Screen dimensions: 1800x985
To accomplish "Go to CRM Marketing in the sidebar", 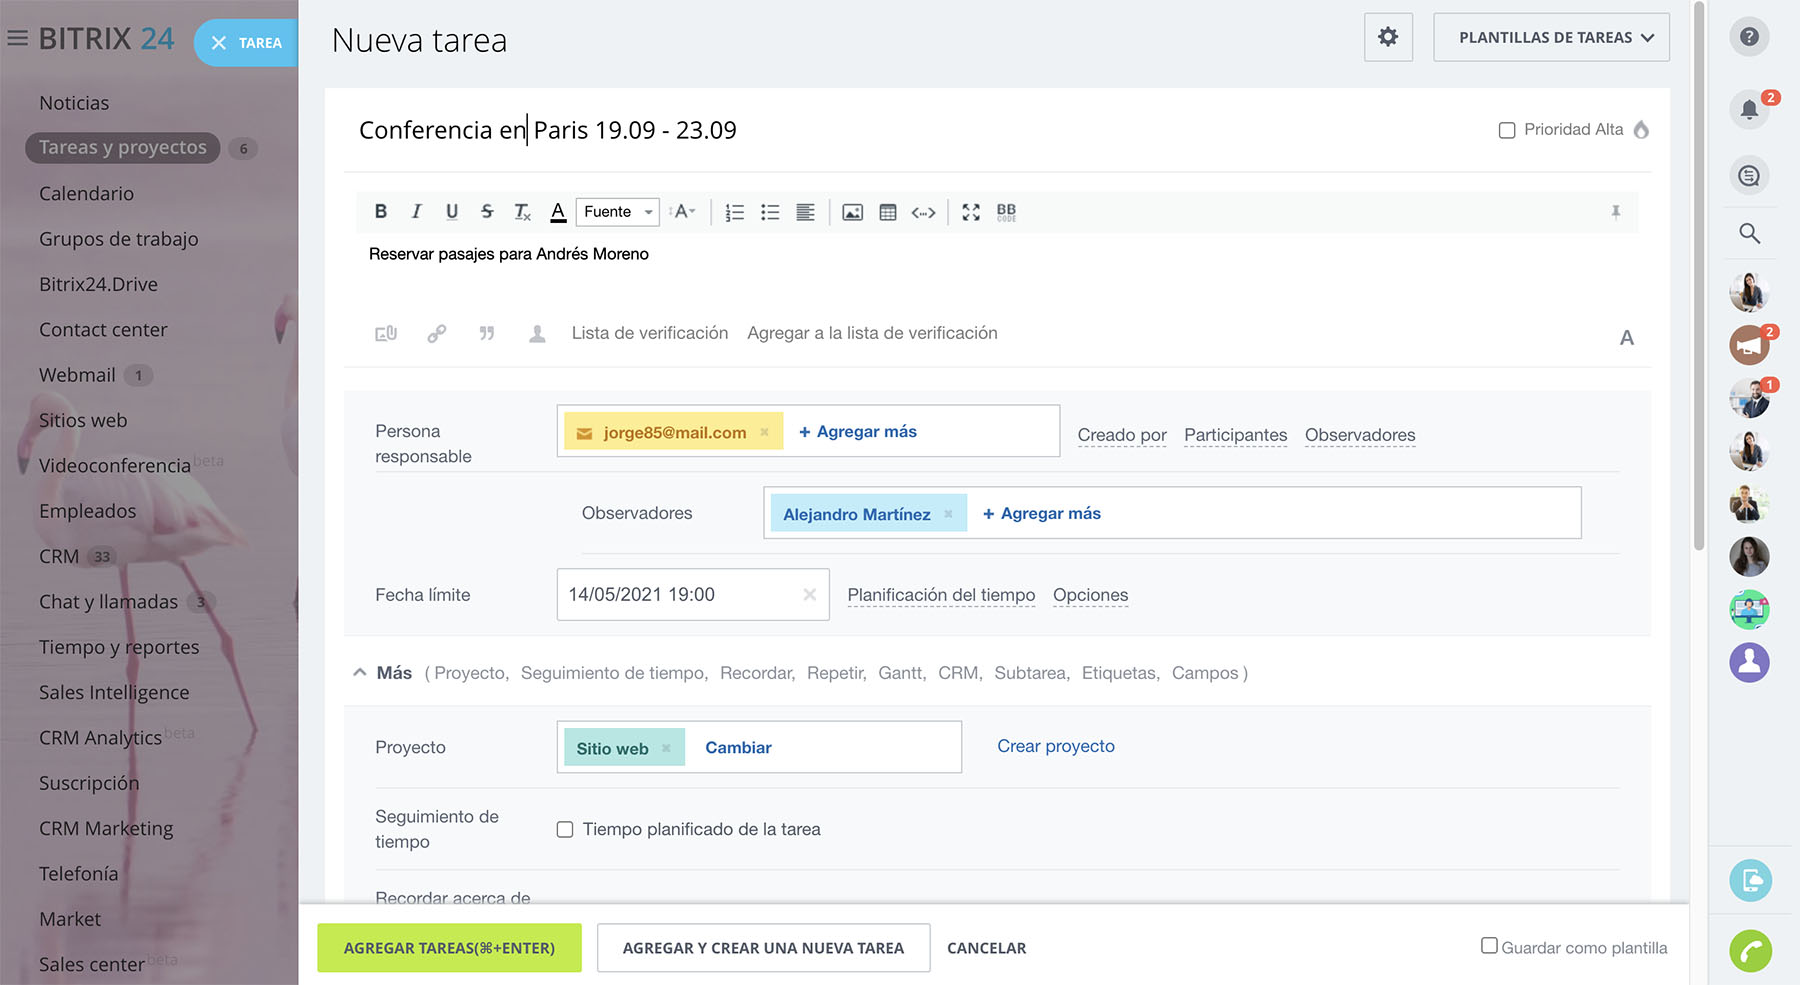I will point(106,829).
